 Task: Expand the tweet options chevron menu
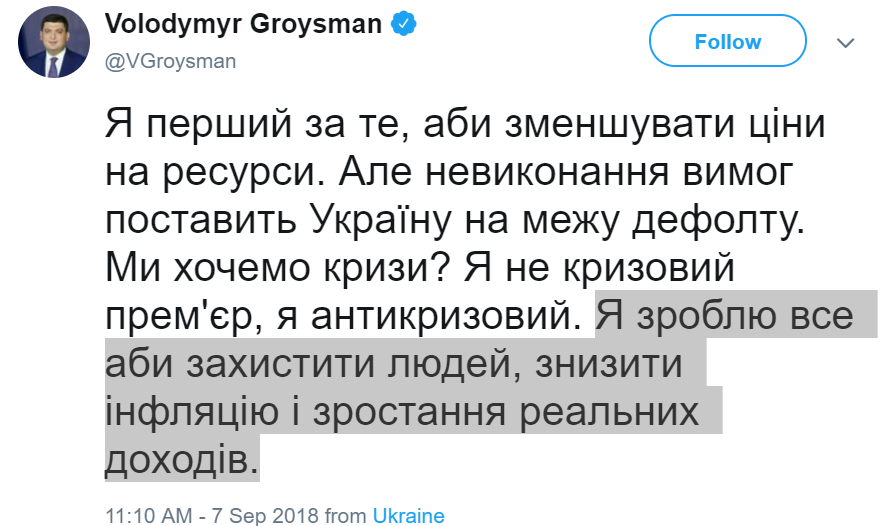pos(846,43)
